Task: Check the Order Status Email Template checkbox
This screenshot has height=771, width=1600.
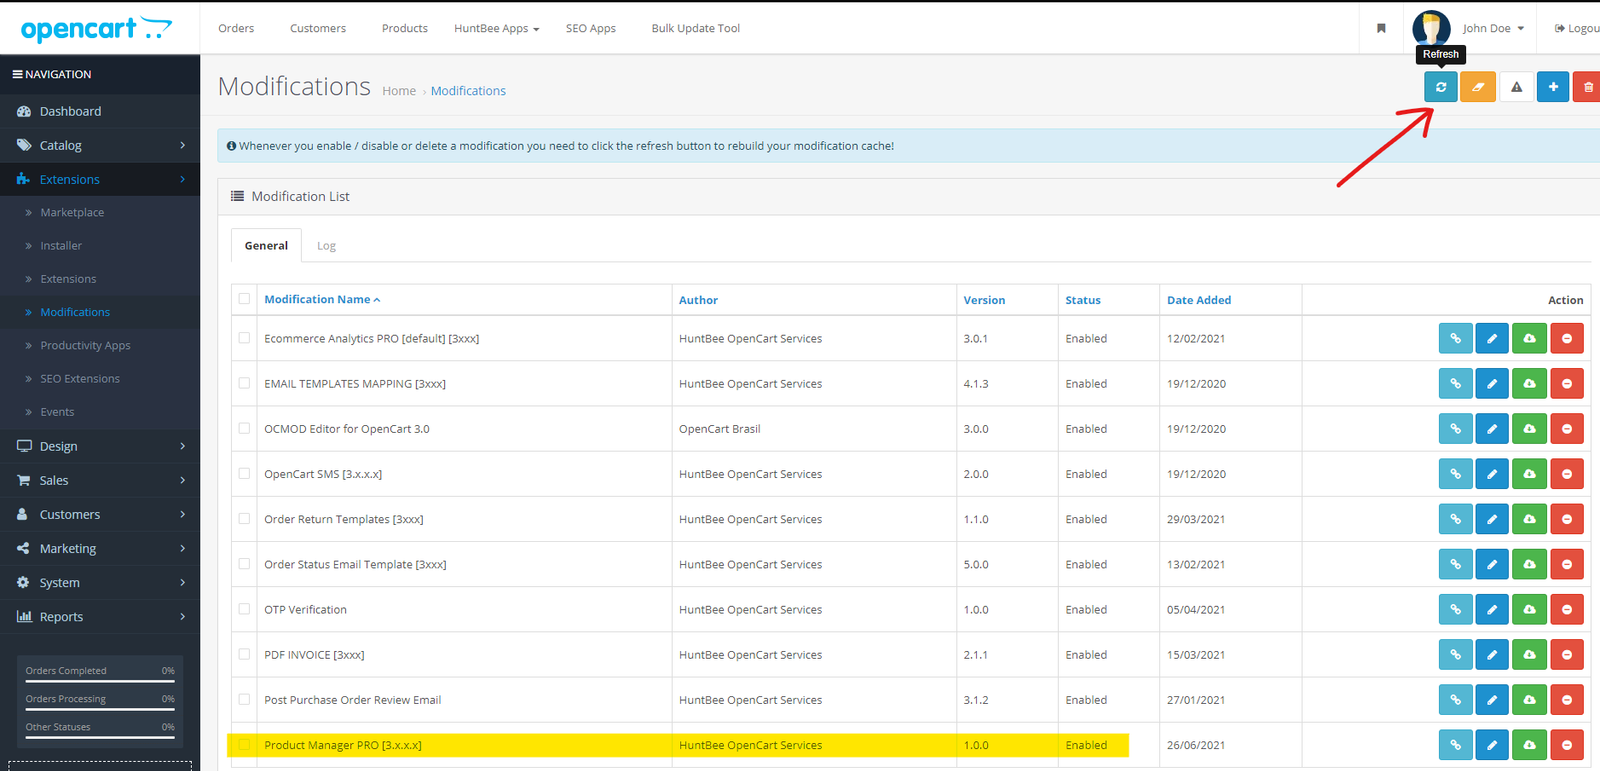Action: coord(244,564)
